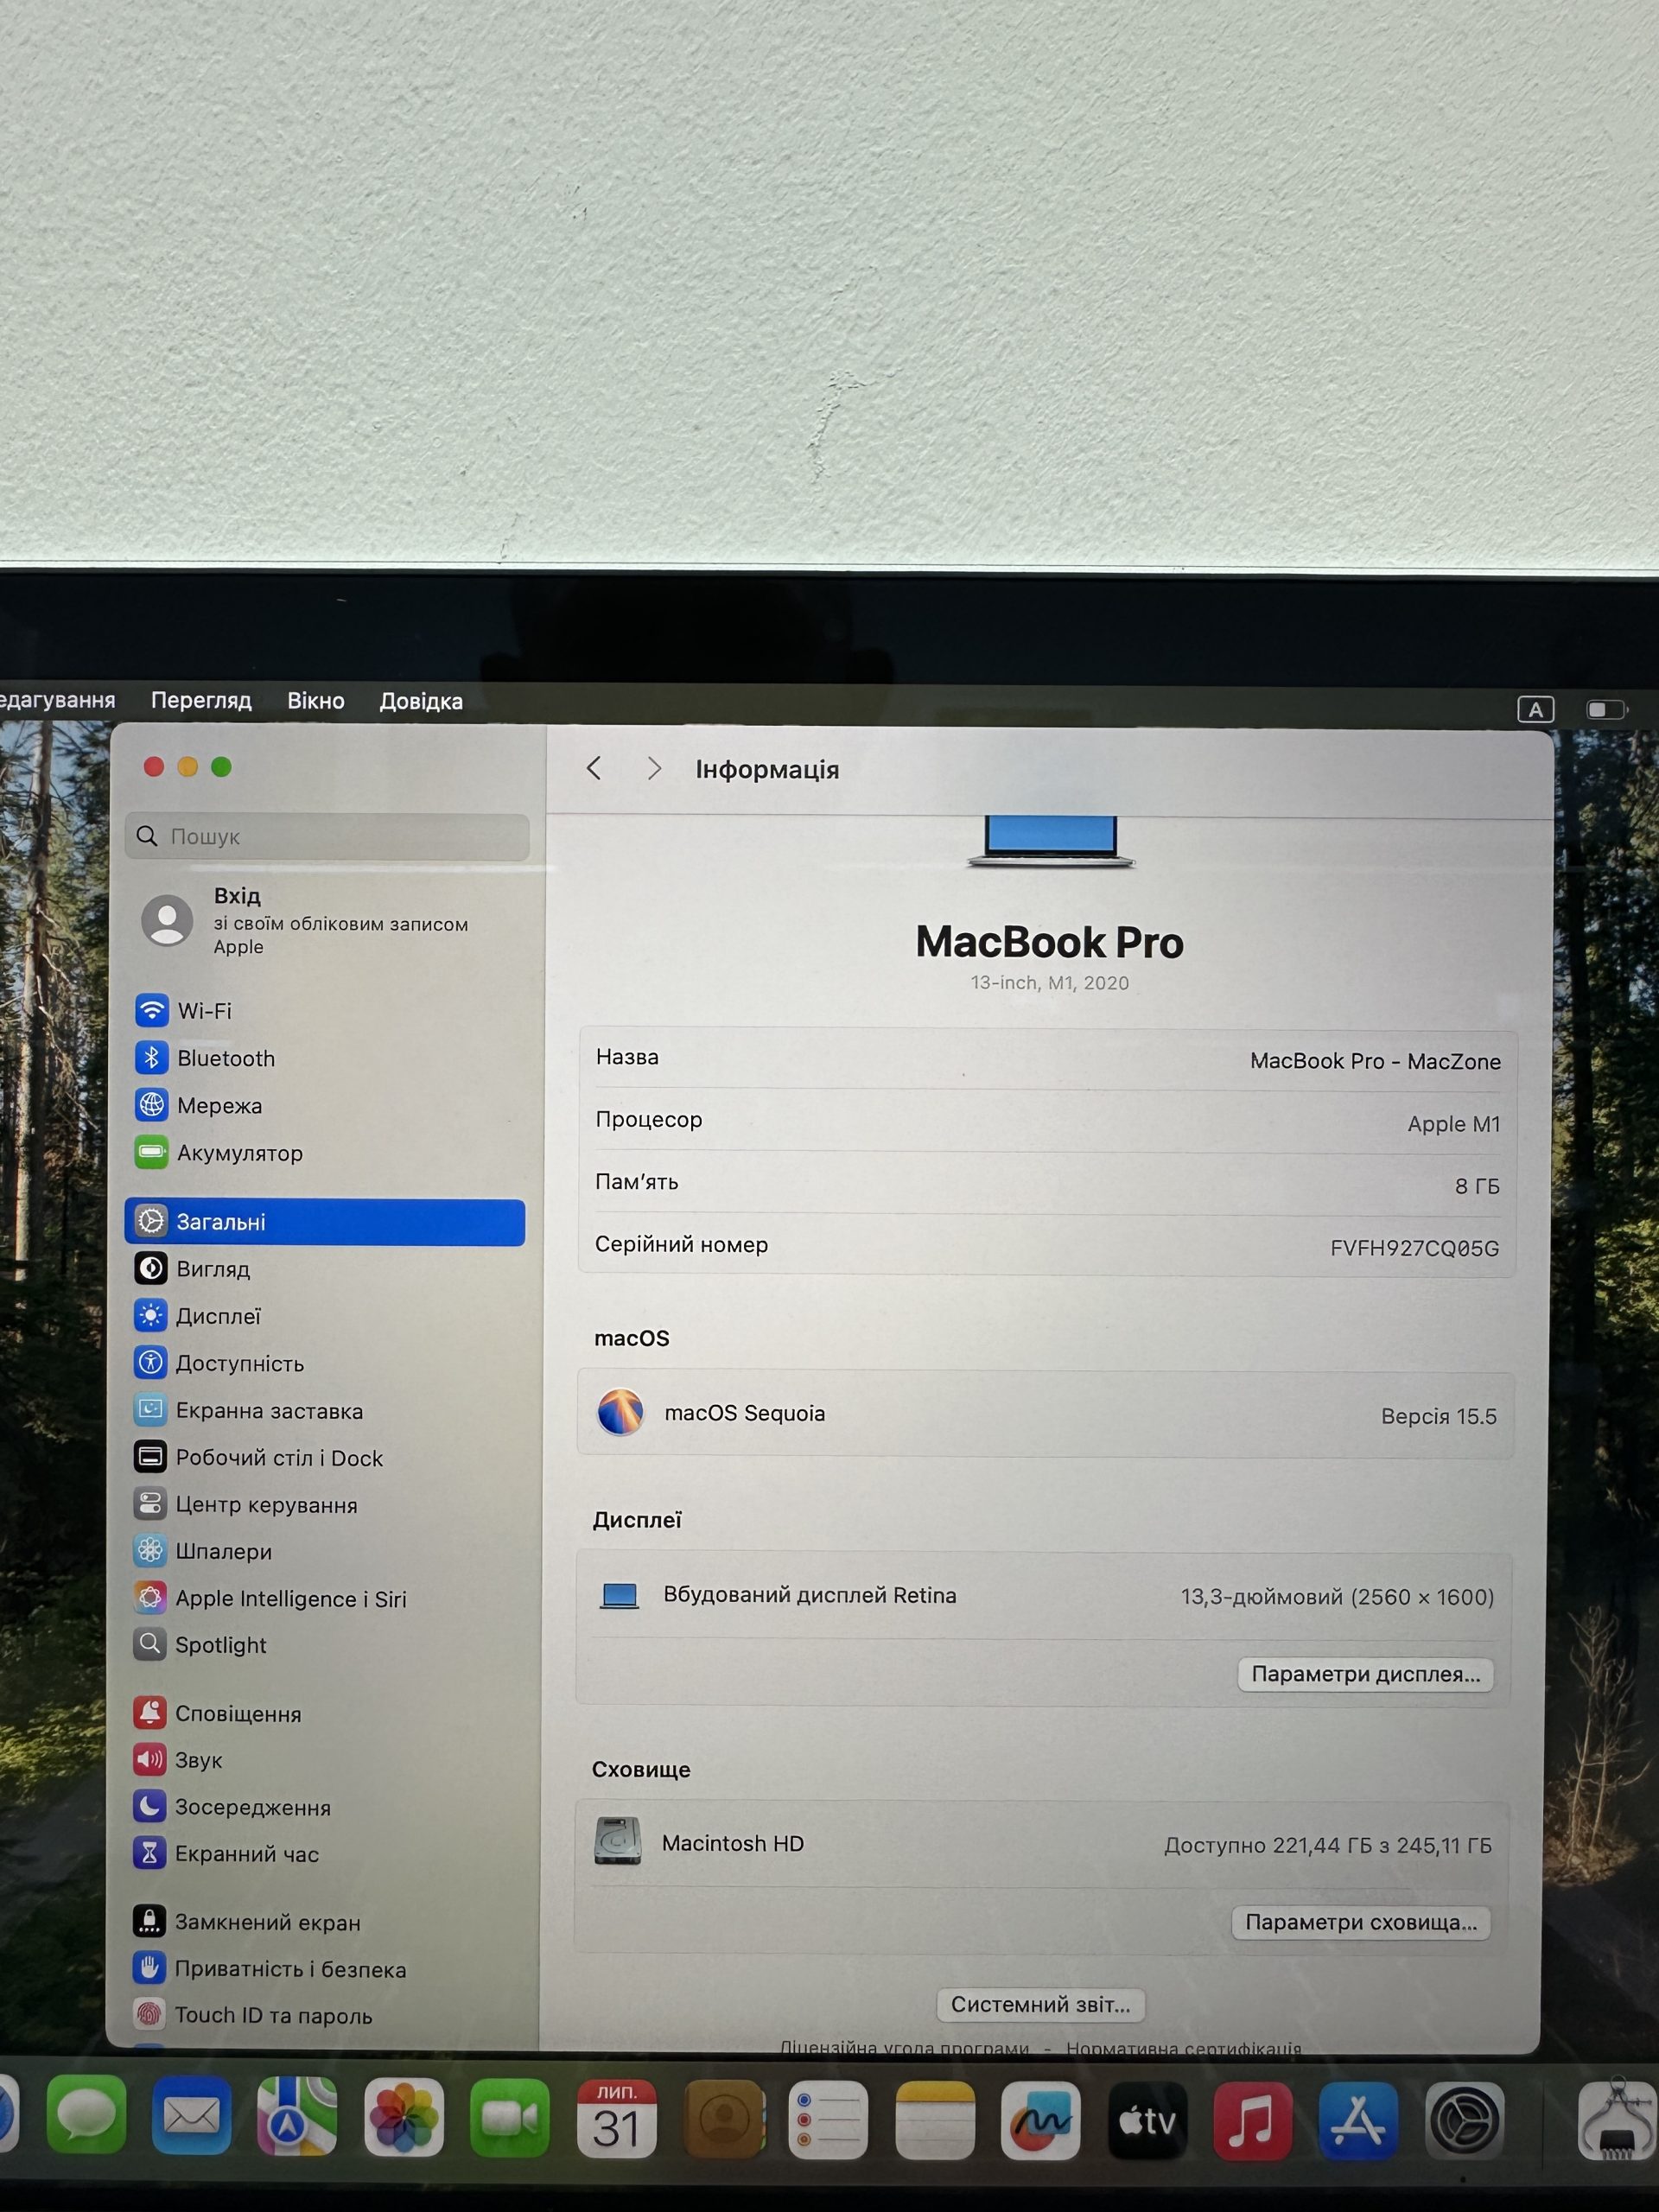Click the 8 ГБ memory value
The image size is (1659, 2212).
pyautogui.click(x=1477, y=1186)
